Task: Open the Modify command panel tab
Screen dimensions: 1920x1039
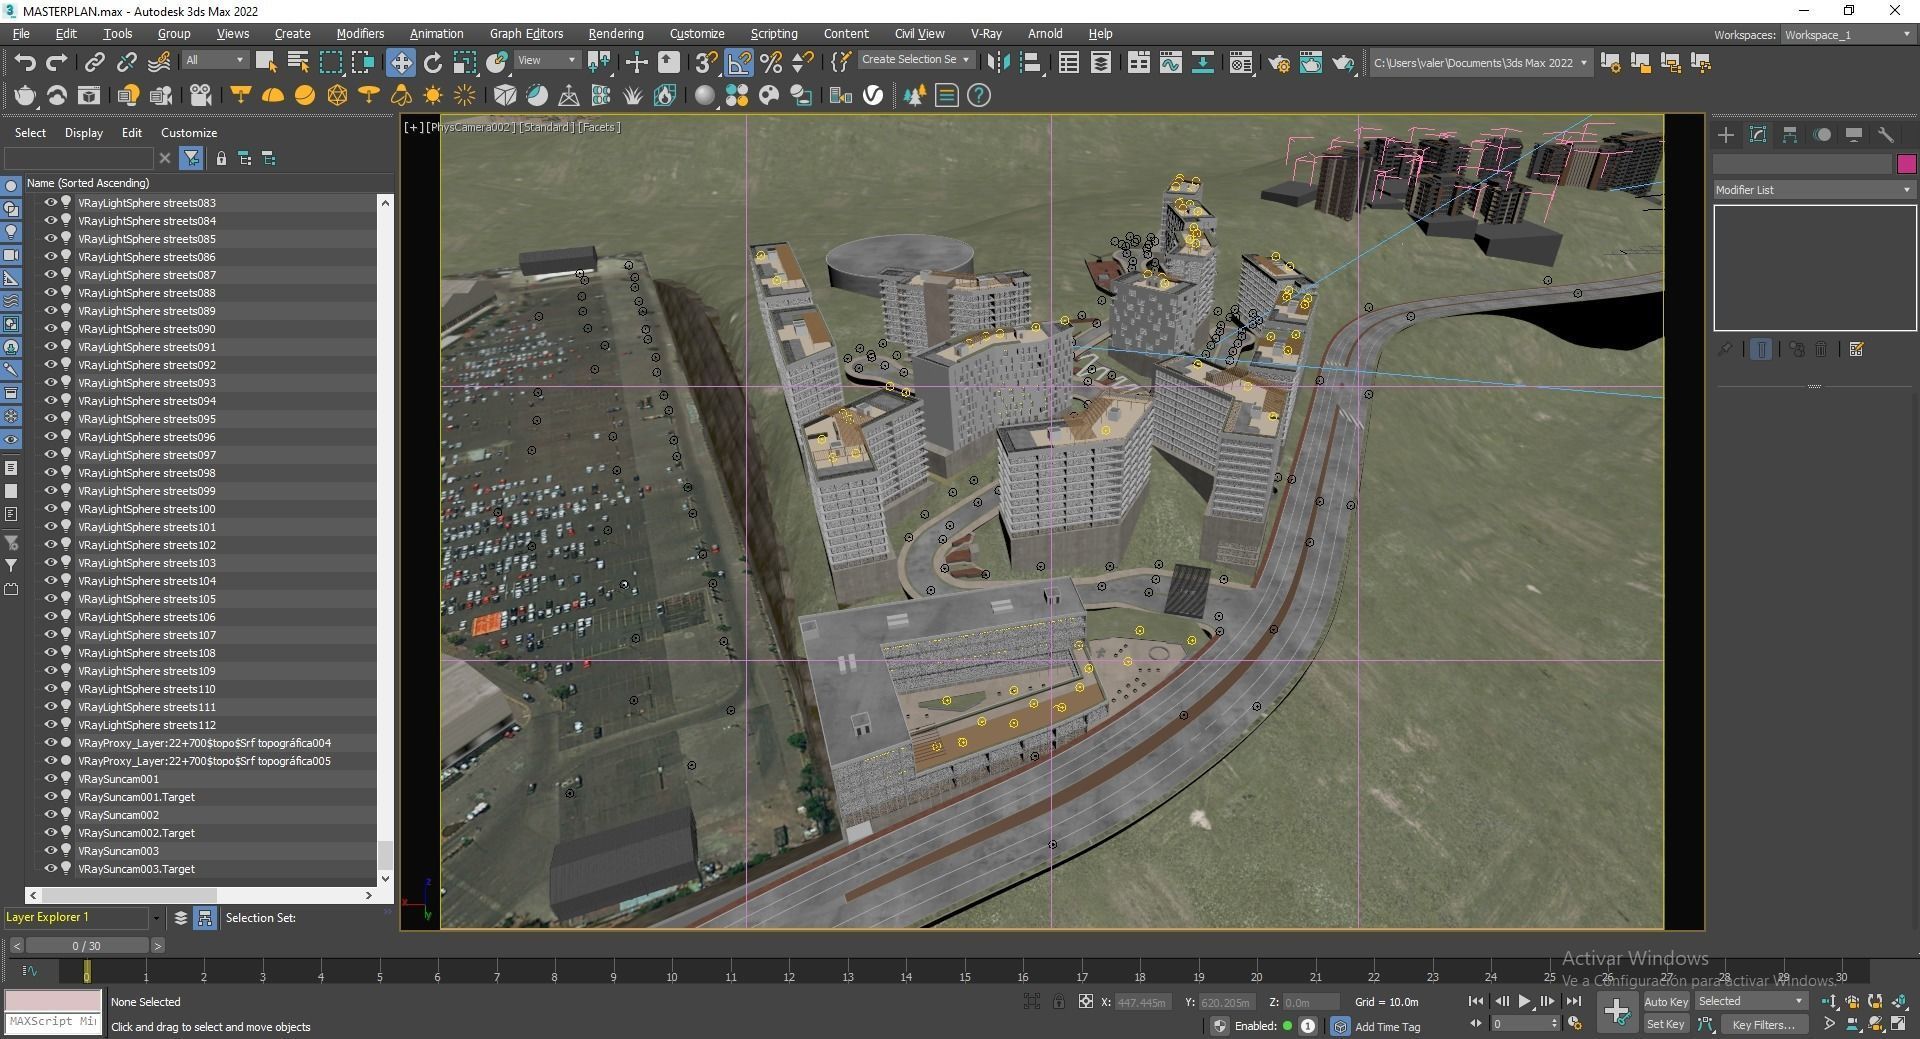Action: pos(1758,134)
